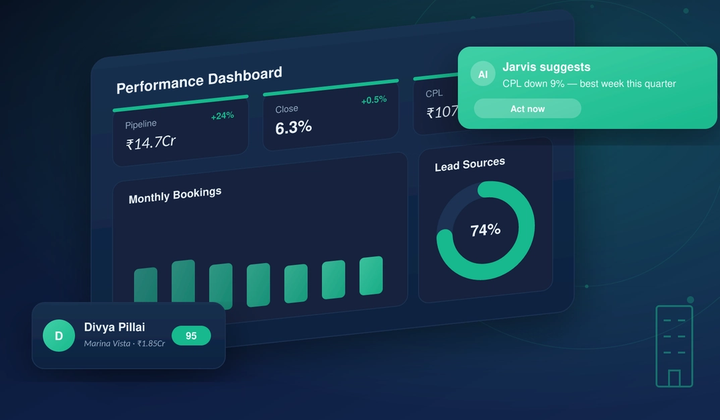Click CPL down 9% message text
720x420 pixels.
(589, 84)
